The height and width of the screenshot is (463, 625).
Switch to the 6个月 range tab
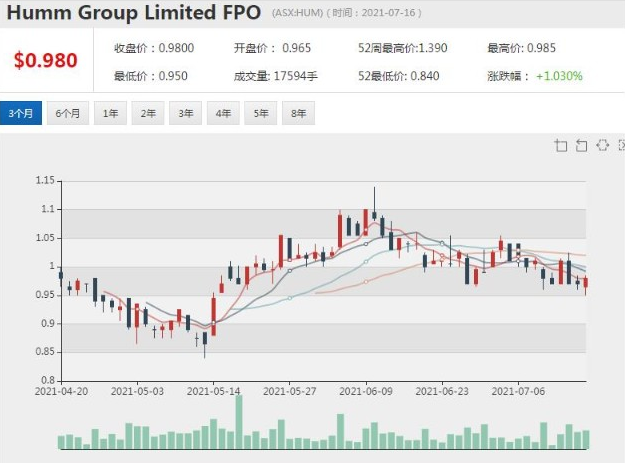click(x=69, y=114)
